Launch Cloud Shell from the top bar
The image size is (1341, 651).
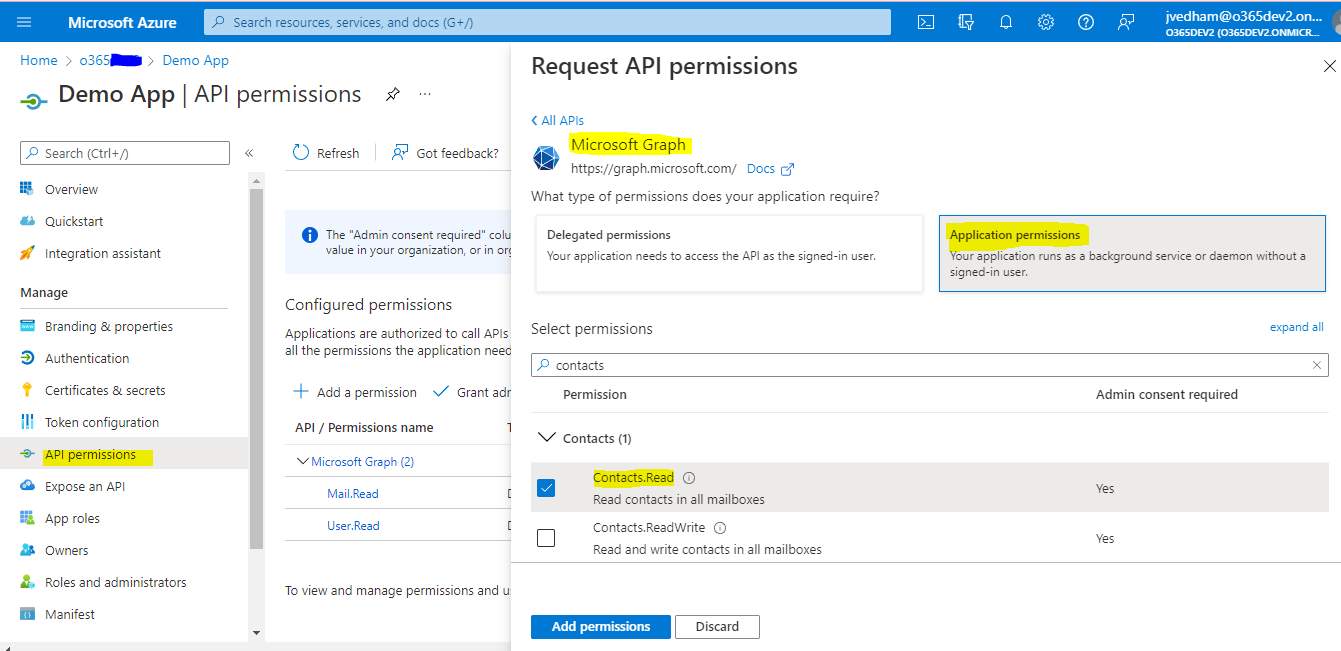tap(927, 22)
